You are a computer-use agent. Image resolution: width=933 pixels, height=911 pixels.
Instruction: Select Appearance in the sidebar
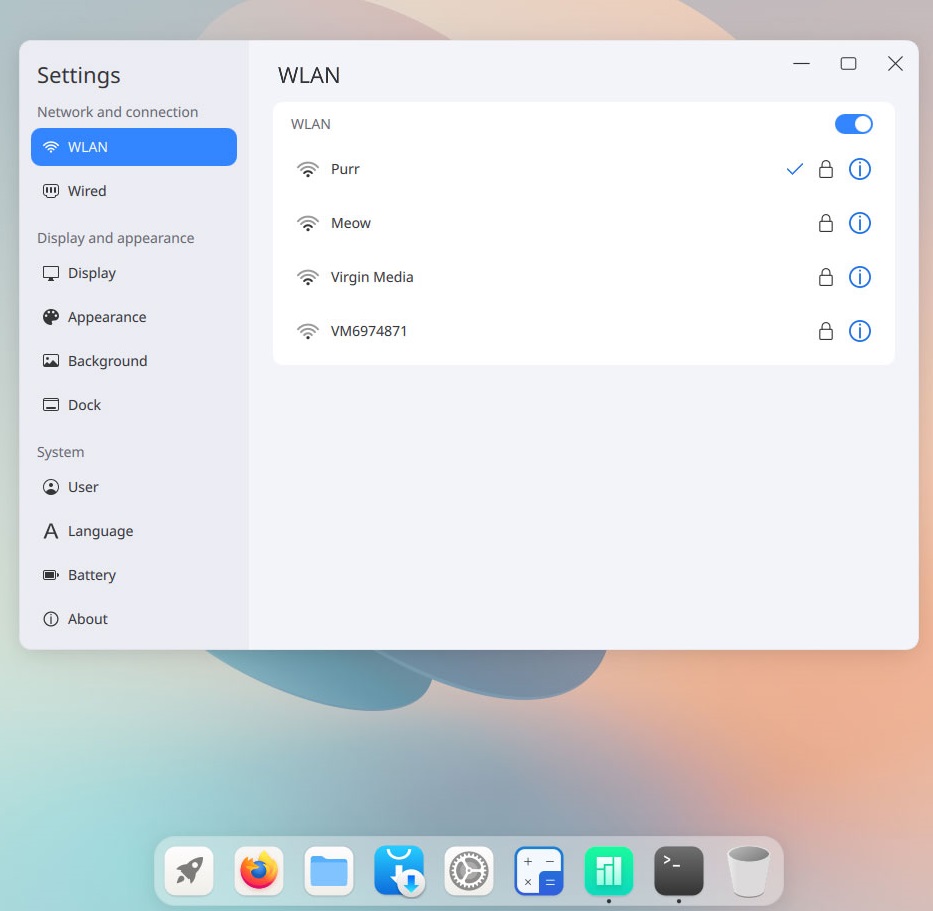coord(106,317)
